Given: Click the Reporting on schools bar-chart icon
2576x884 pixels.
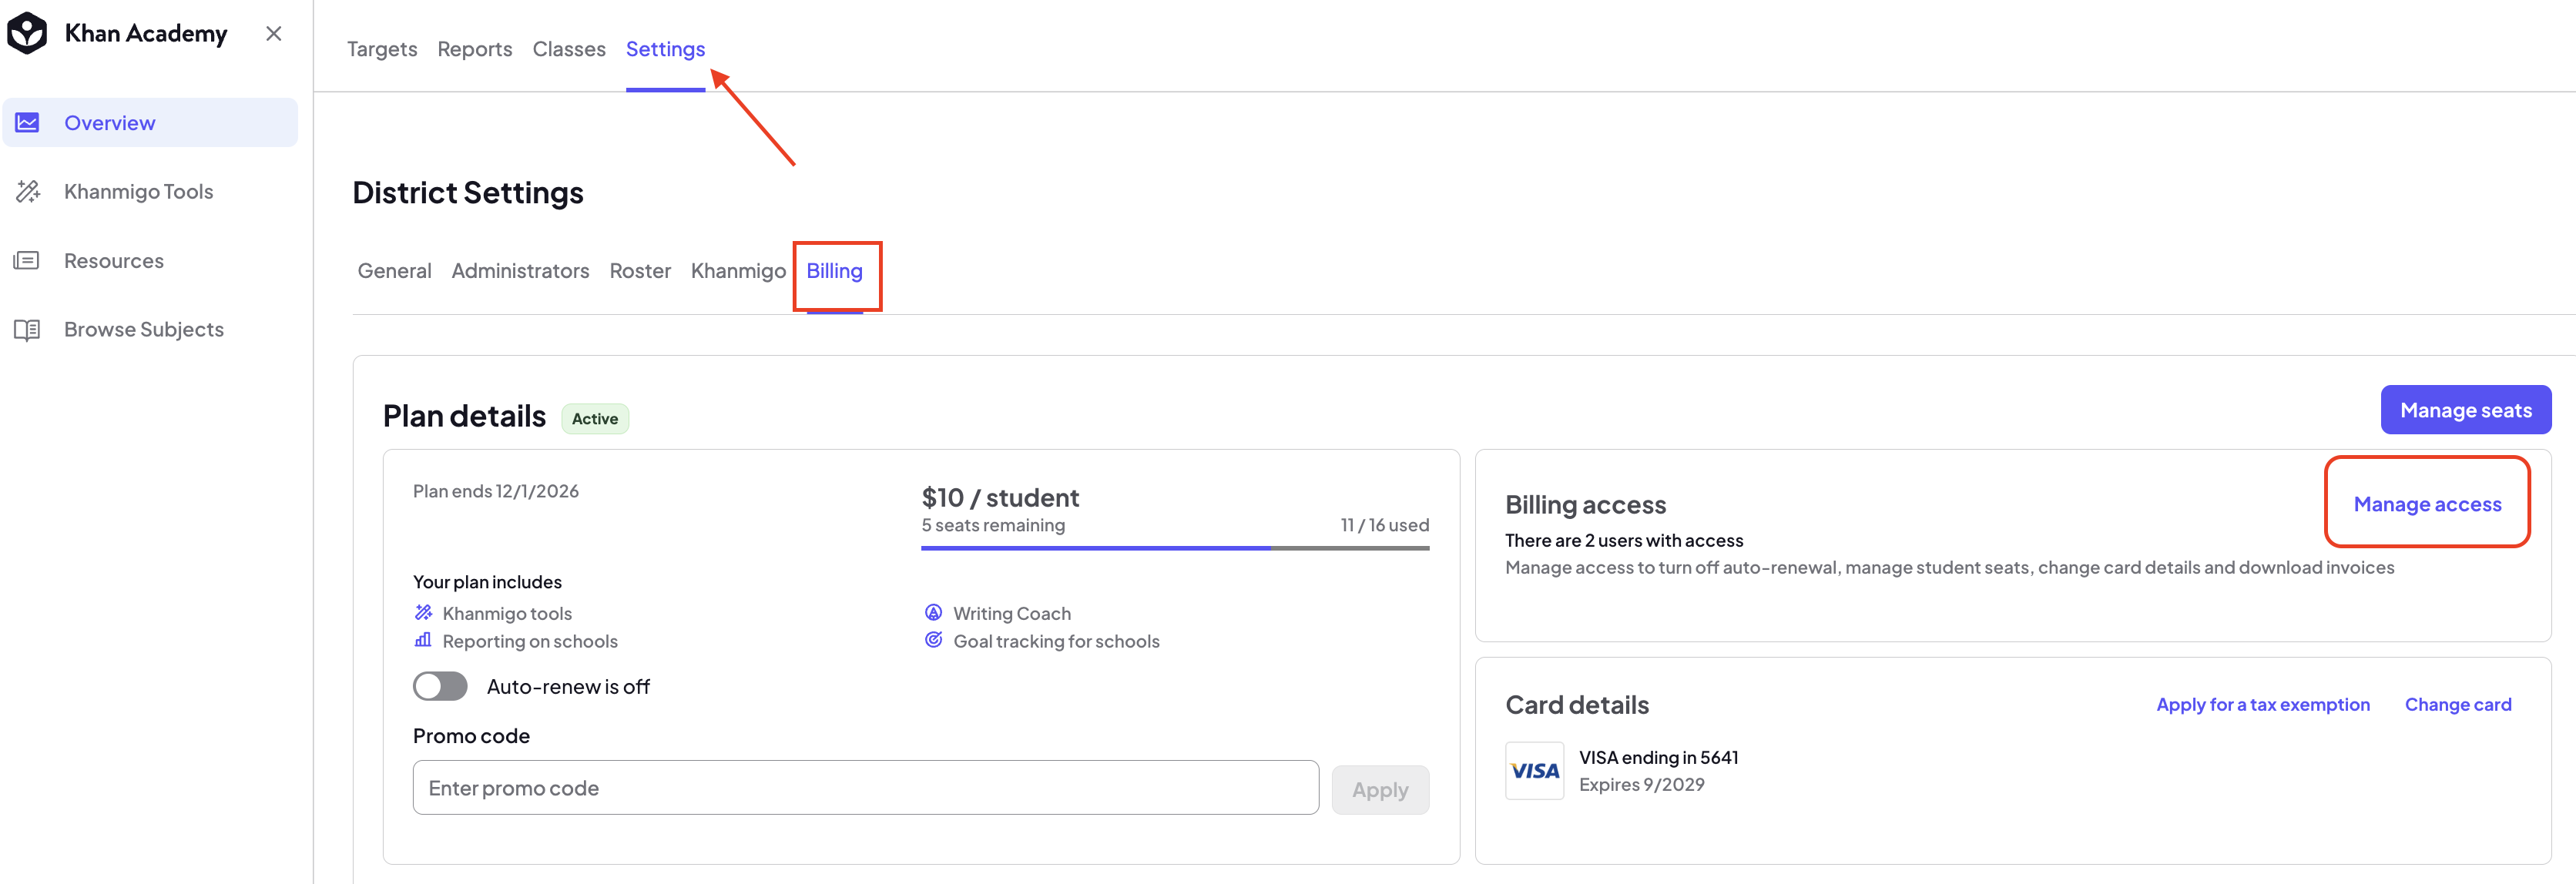Looking at the screenshot, I should [x=423, y=640].
